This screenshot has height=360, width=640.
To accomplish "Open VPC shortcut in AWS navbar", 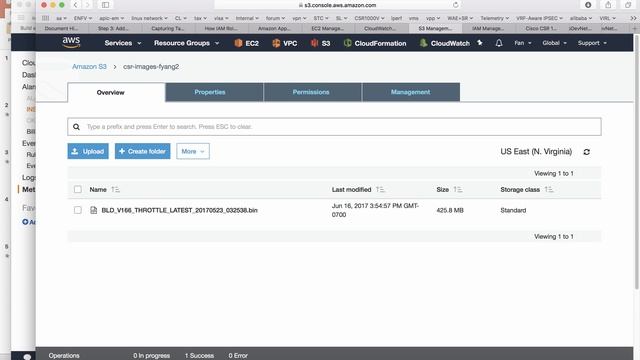I will (x=284, y=43).
